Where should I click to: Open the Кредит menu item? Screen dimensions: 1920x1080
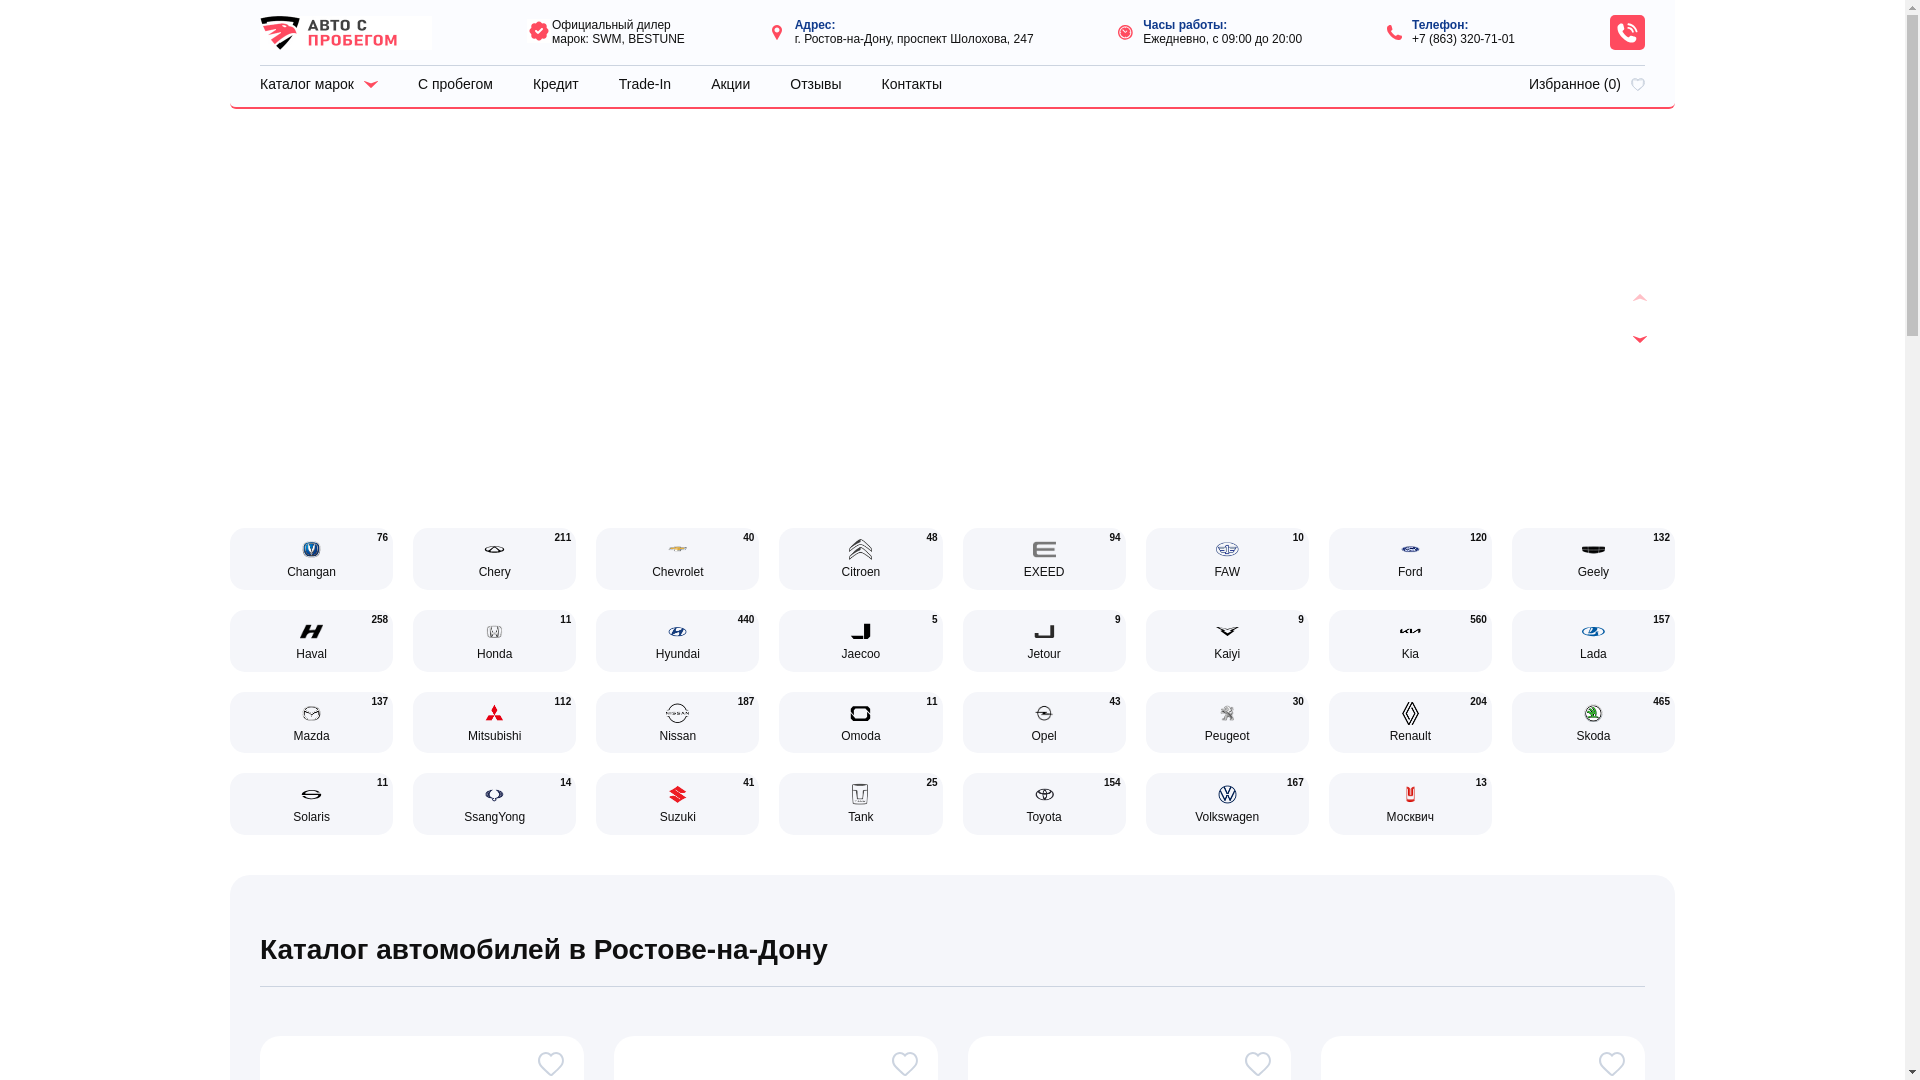[x=556, y=84]
